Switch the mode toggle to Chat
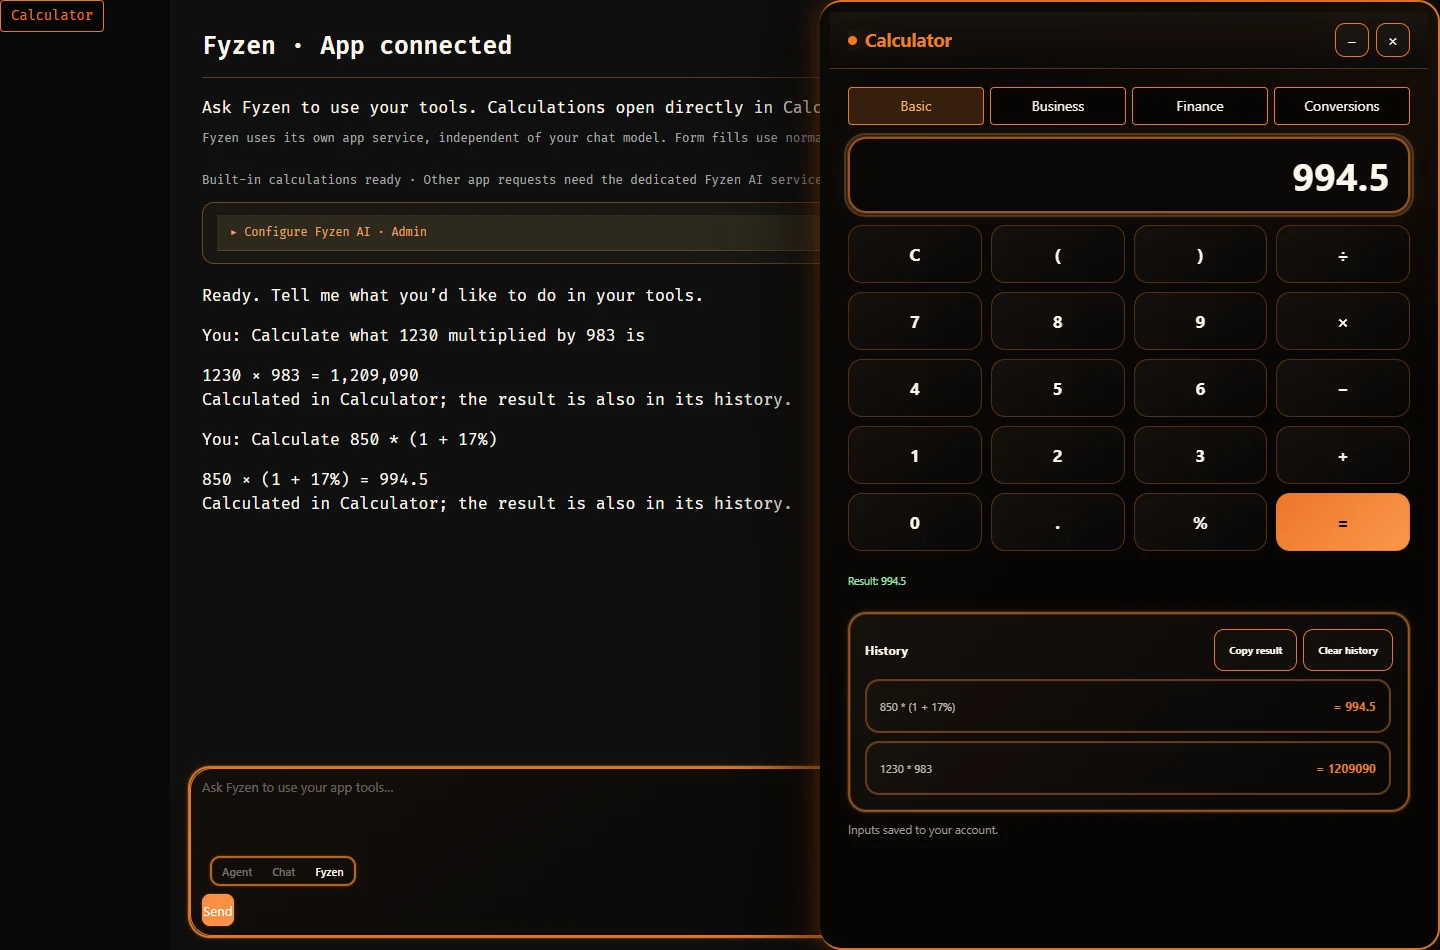1440x950 pixels. [x=284, y=872]
